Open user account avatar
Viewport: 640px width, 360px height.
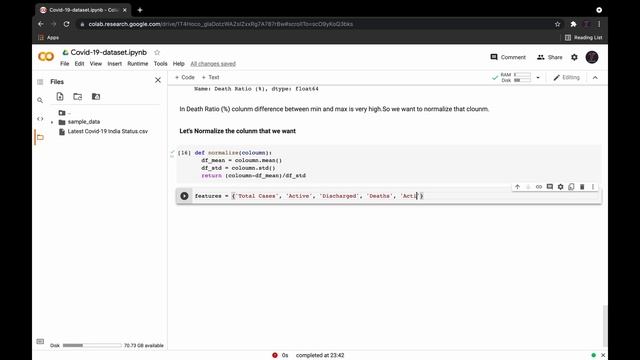(x=592, y=57)
